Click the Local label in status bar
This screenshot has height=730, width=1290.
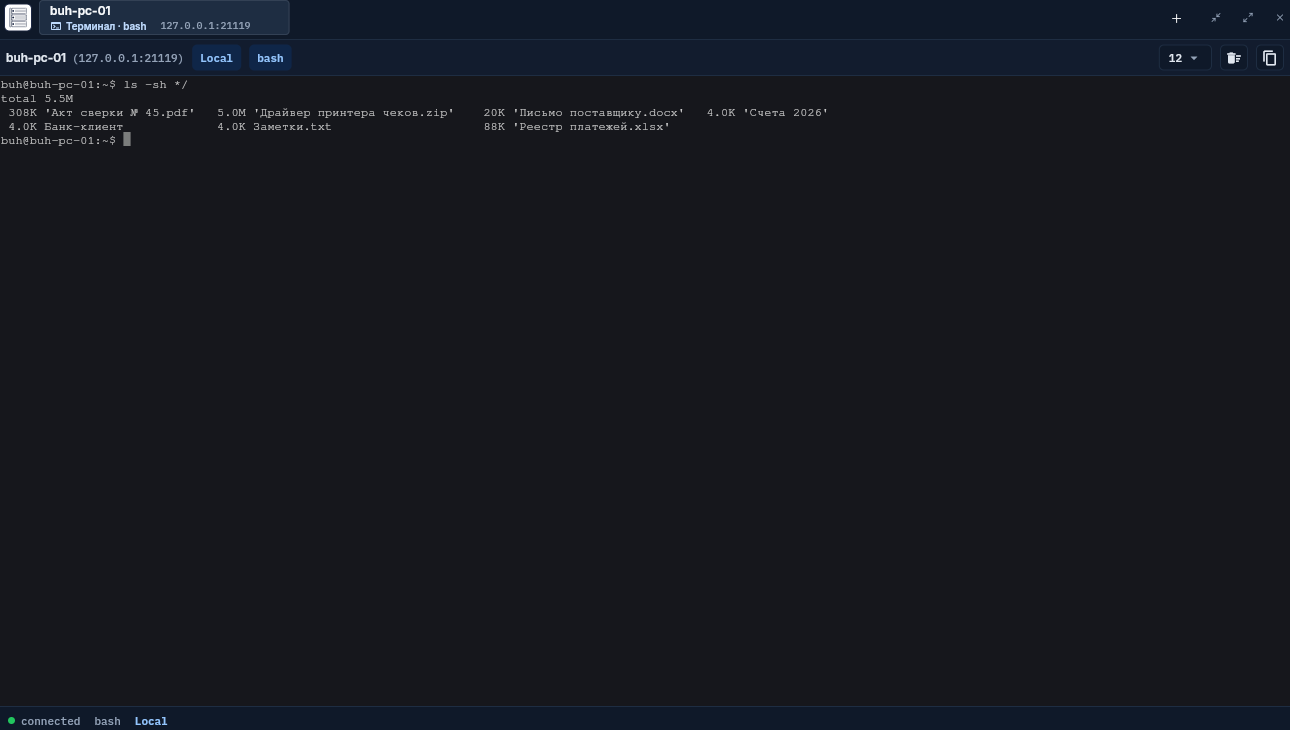point(151,721)
